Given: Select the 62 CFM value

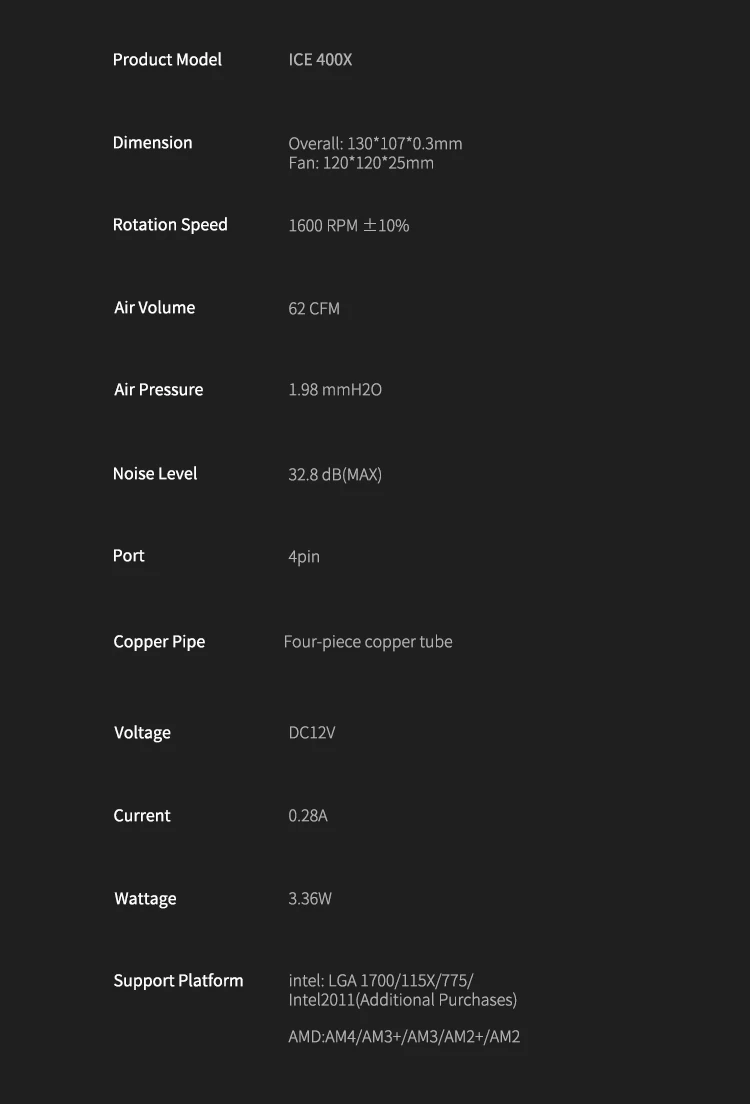Looking at the screenshot, I should point(314,309).
